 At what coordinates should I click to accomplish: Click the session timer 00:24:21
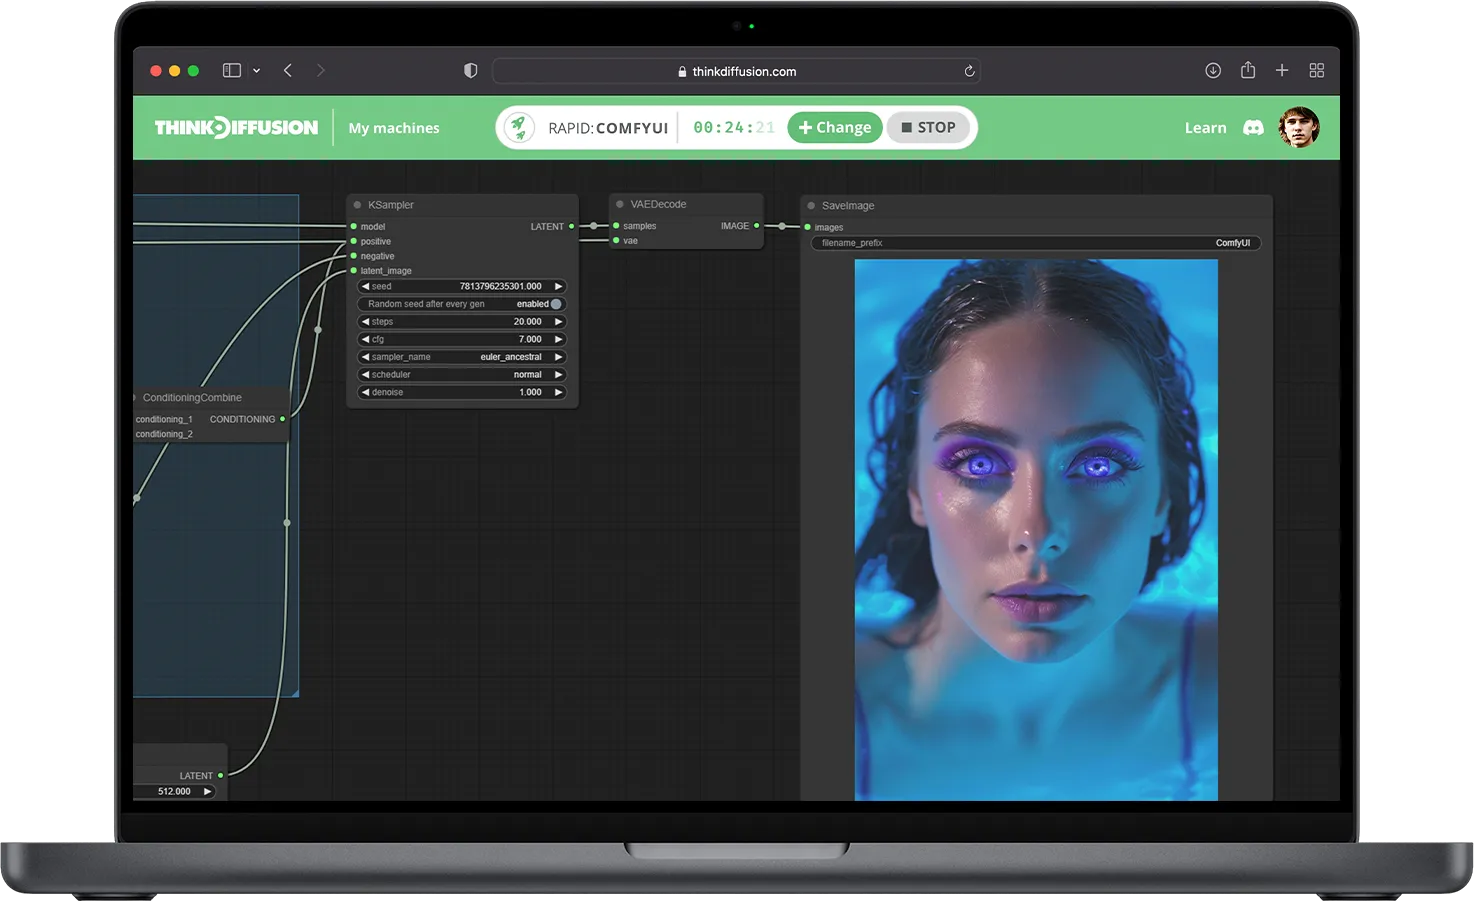(x=734, y=127)
